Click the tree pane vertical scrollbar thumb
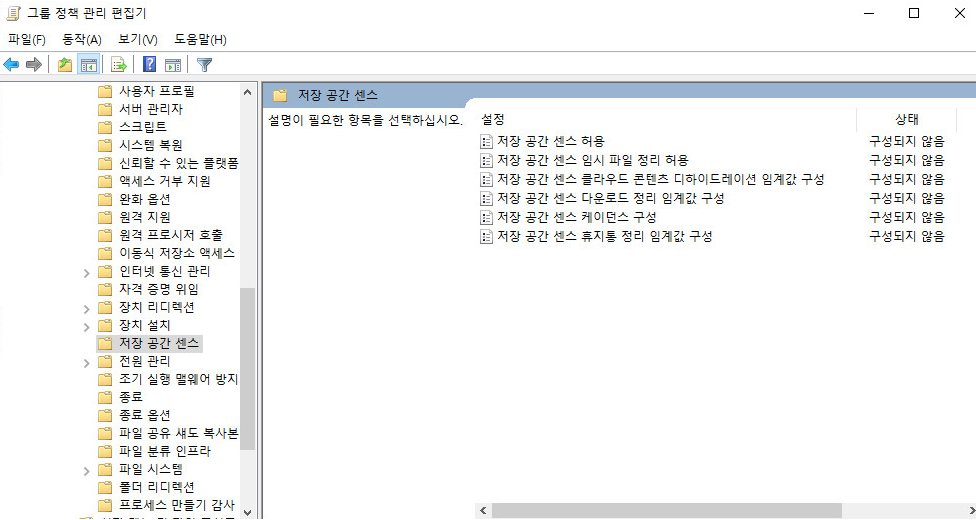 [x=248, y=369]
